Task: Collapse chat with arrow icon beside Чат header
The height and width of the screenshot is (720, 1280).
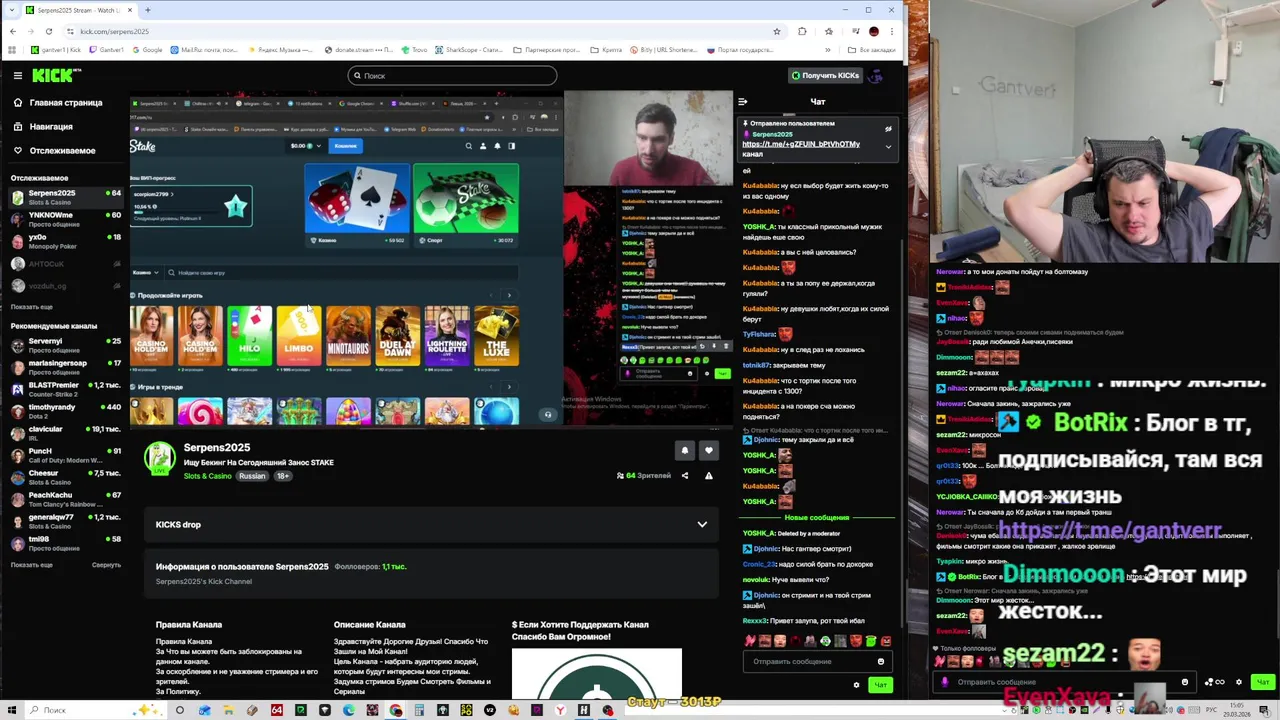Action: click(x=742, y=101)
